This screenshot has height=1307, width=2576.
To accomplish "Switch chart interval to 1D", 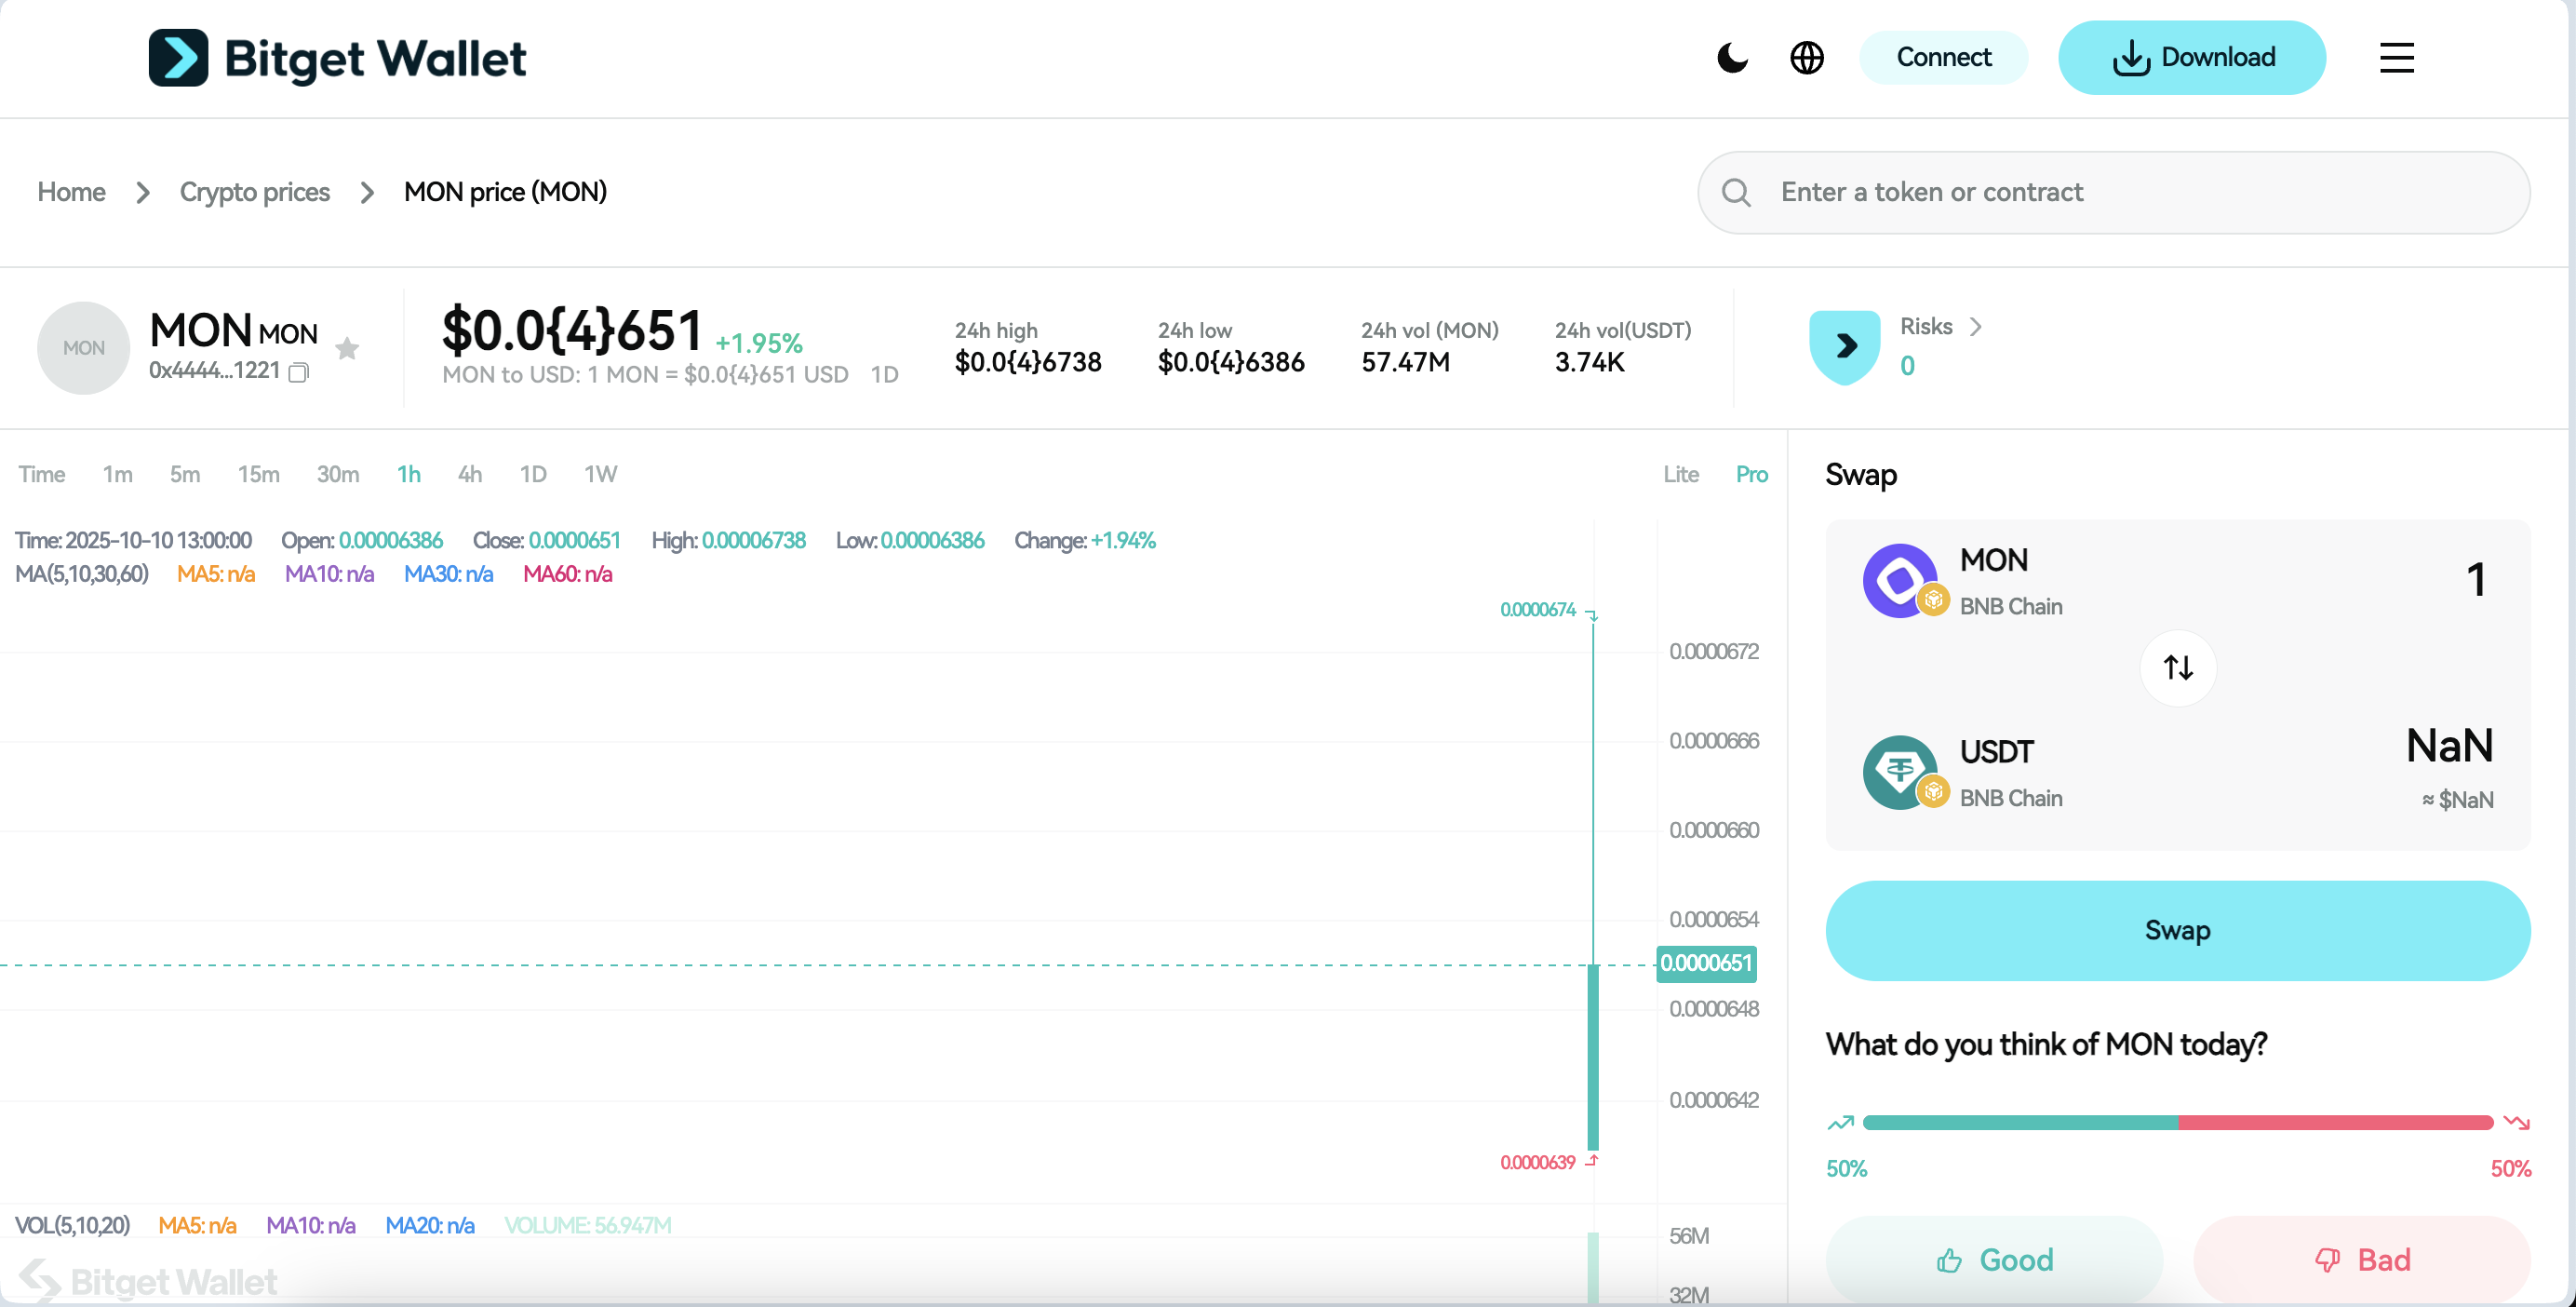I will (532, 474).
